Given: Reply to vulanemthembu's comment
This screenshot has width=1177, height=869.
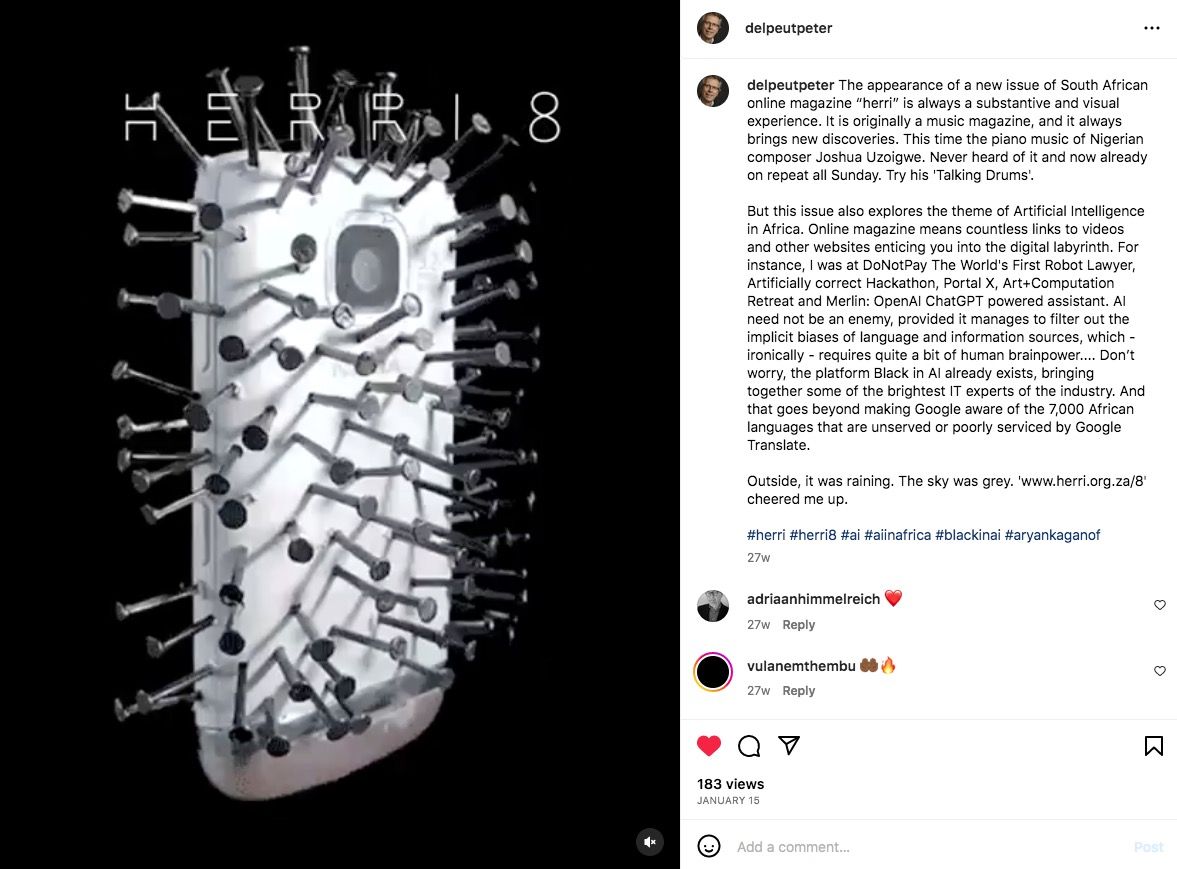Looking at the screenshot, I should click(798, 690).
